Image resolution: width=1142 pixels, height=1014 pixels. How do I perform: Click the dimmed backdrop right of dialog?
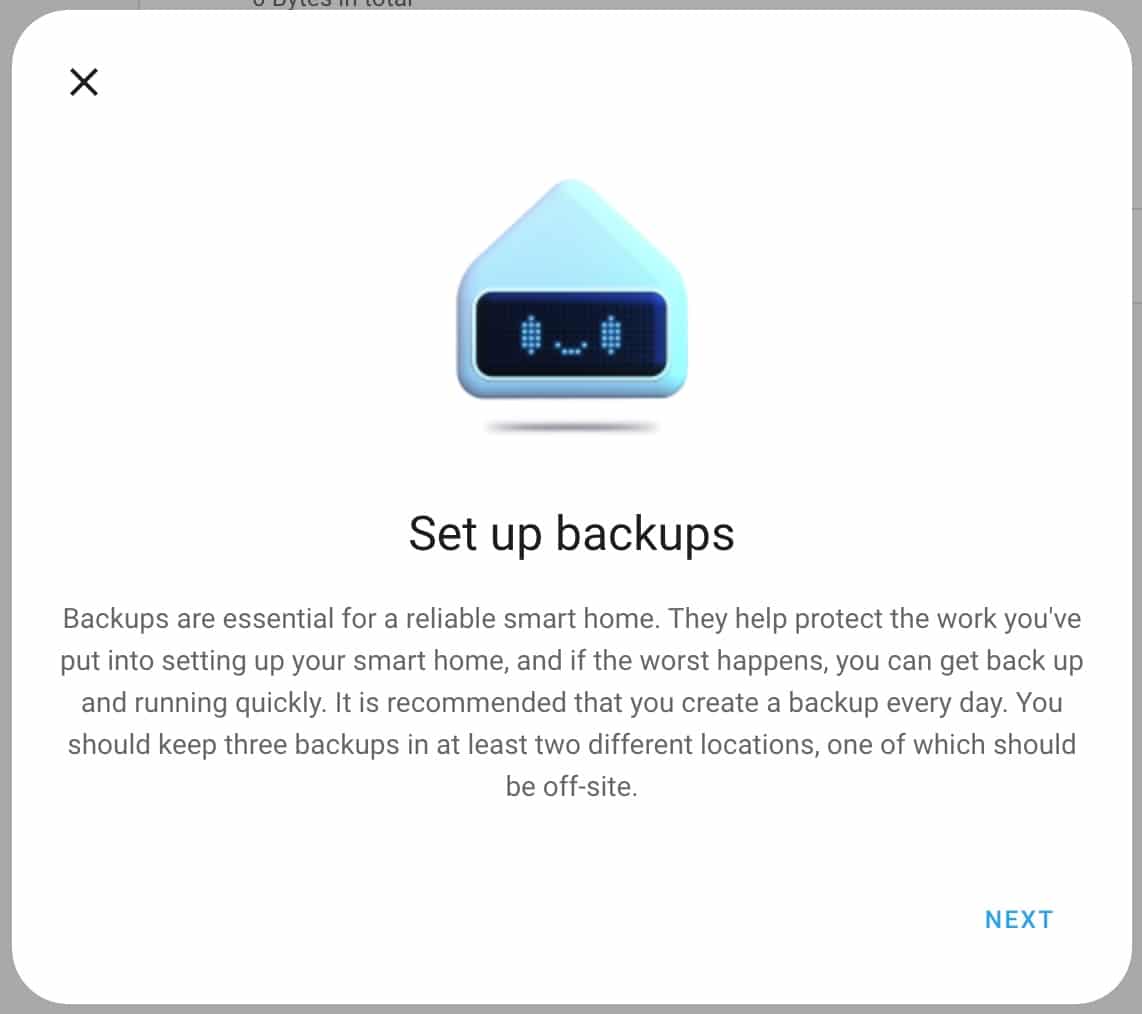[x=1138, y=510]
